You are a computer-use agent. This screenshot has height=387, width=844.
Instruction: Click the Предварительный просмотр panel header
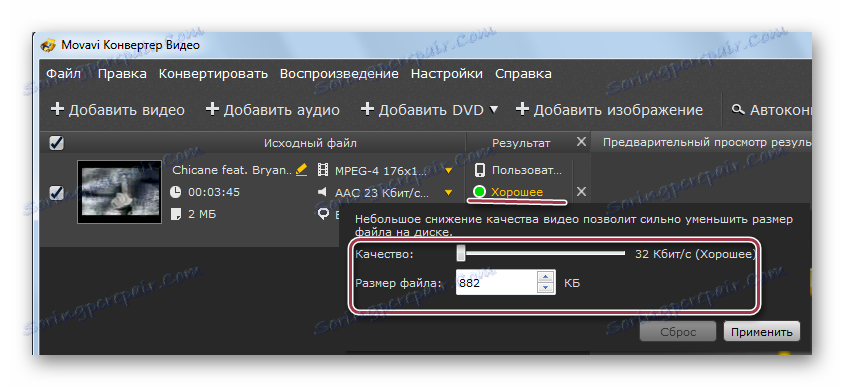click(x=707, y=143)
